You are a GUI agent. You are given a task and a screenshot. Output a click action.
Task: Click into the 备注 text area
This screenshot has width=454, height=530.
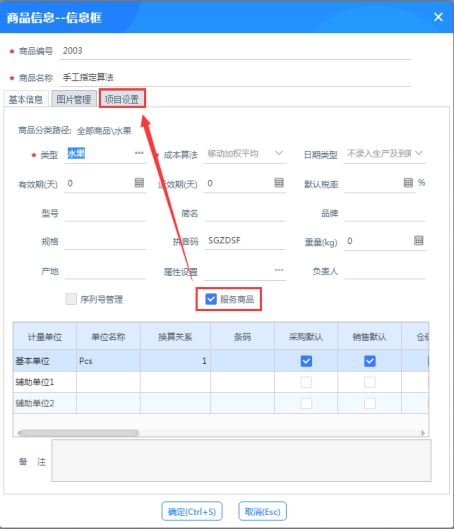(x=241, y=461)
